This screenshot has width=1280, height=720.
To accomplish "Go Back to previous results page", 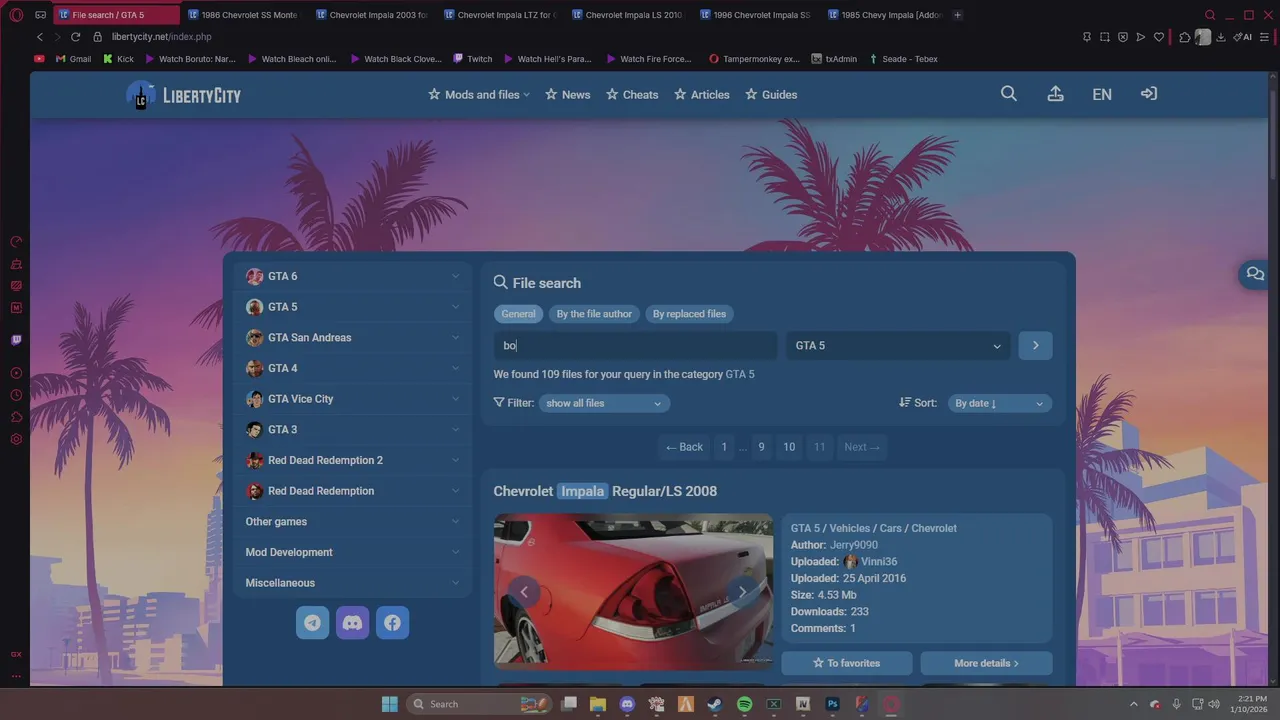I will click(x=684, y=447).
